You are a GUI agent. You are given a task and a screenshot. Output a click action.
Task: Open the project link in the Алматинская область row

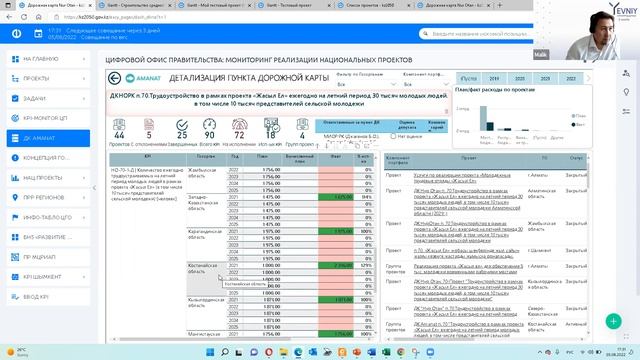468,202
